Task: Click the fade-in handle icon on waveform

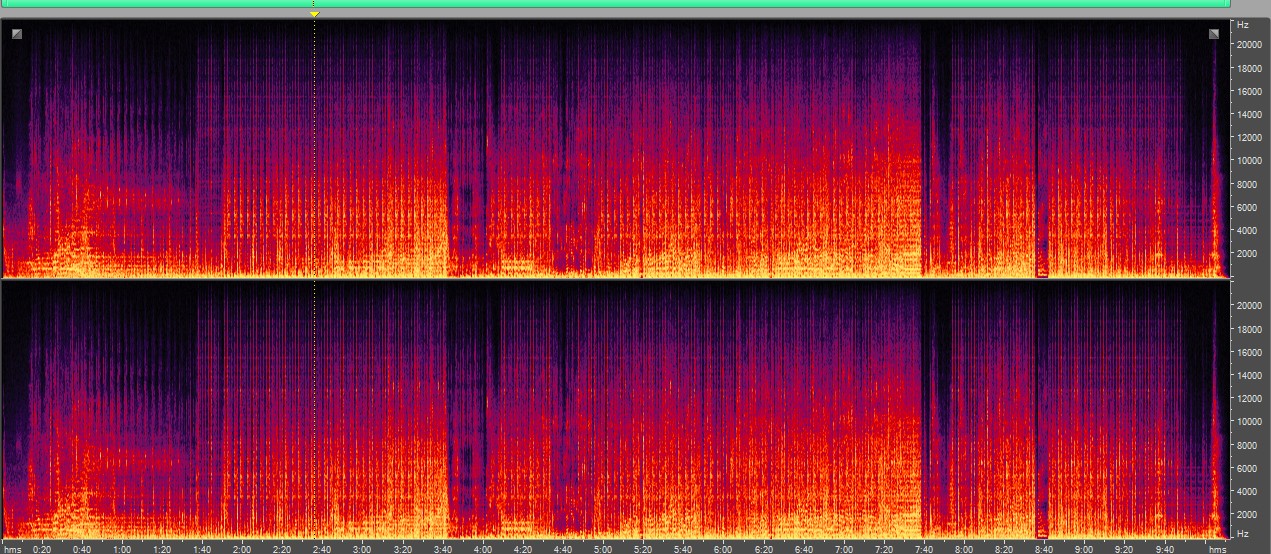Action: pos(17,35)
